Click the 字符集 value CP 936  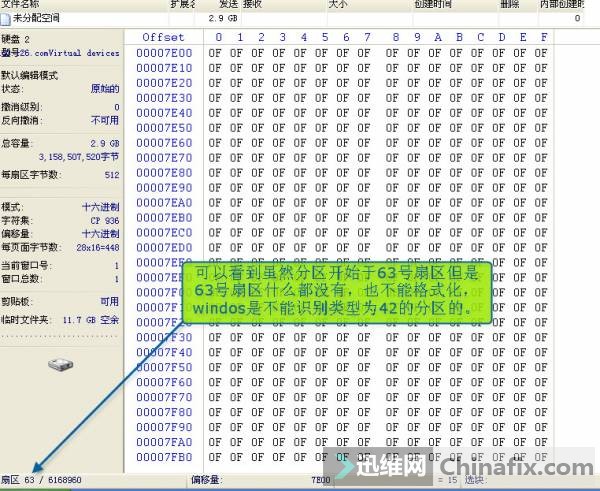(x=105, y=221)
